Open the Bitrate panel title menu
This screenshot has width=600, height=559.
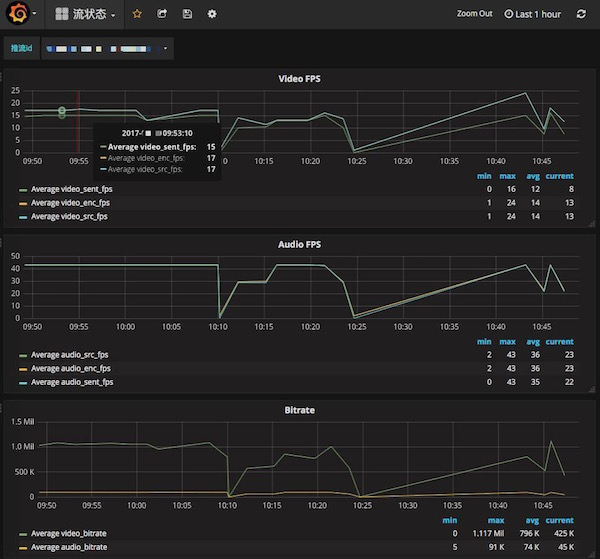[x=300, y=410]
